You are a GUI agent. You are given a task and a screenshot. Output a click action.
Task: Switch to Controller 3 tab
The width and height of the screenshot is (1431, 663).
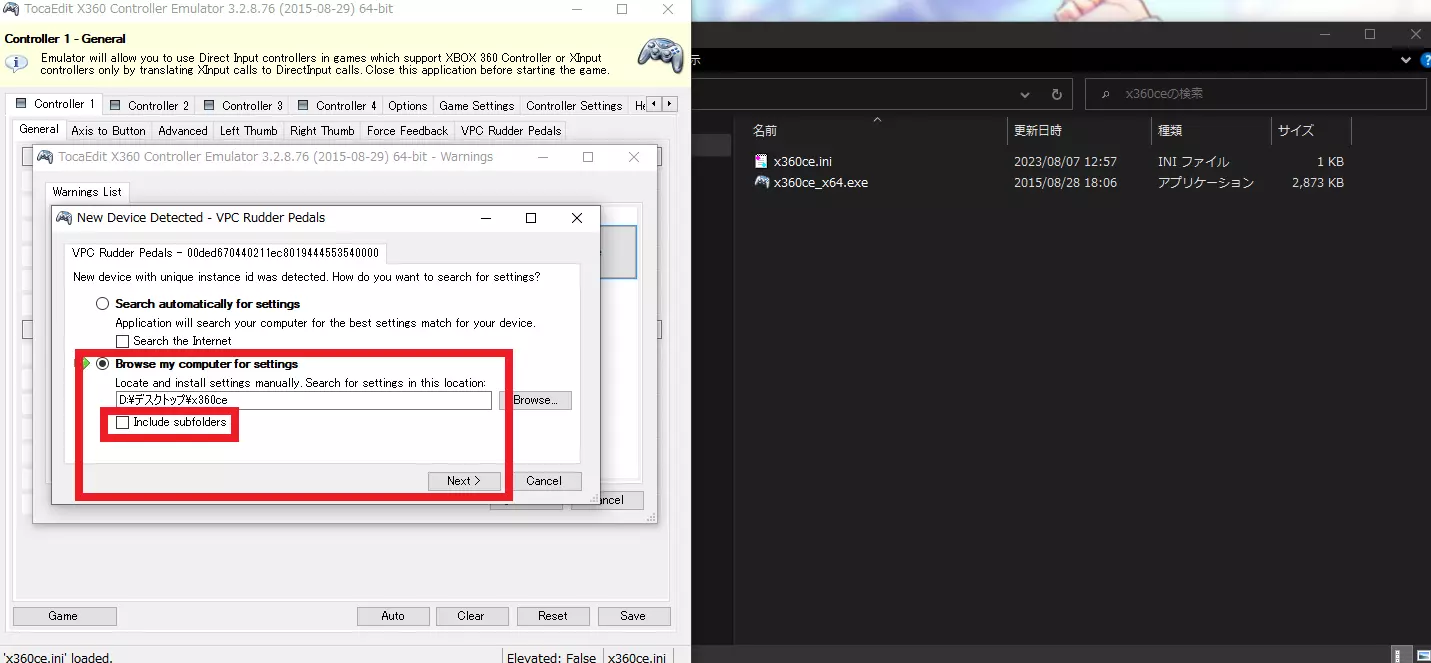click(243, 105)
